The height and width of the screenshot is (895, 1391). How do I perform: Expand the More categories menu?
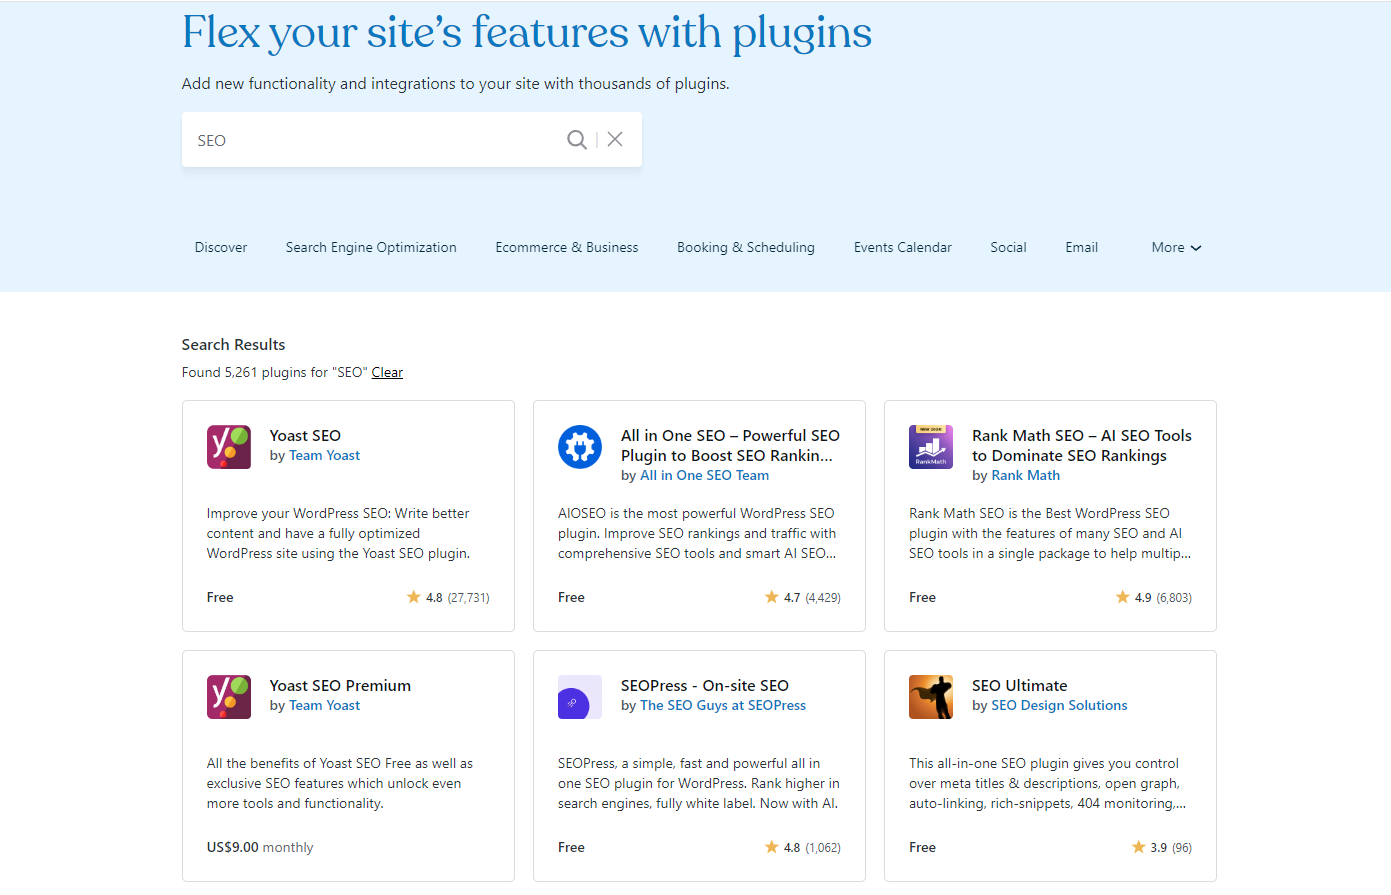[1176, 247]
